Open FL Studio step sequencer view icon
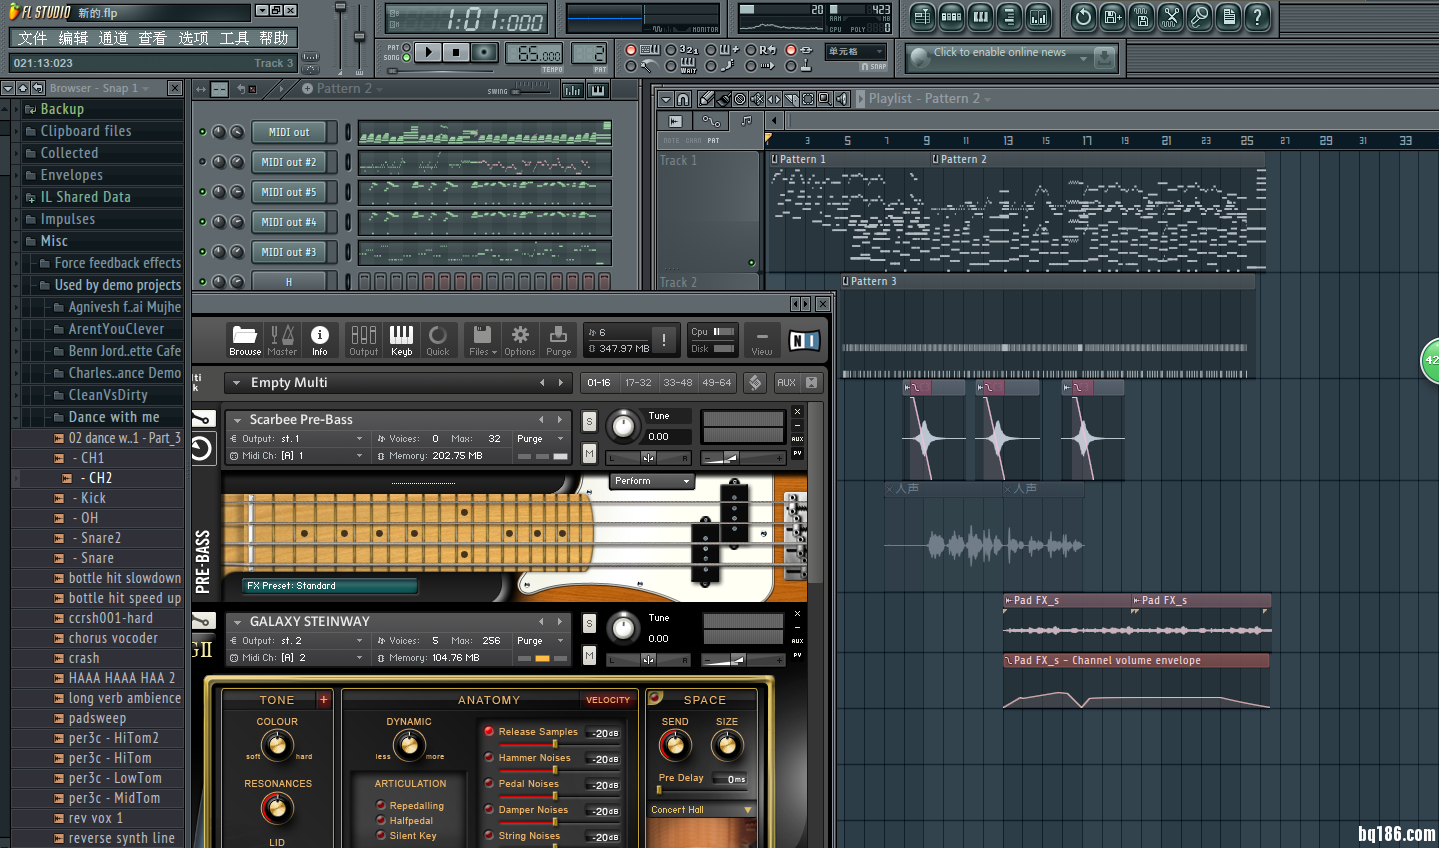 (951, 16)
